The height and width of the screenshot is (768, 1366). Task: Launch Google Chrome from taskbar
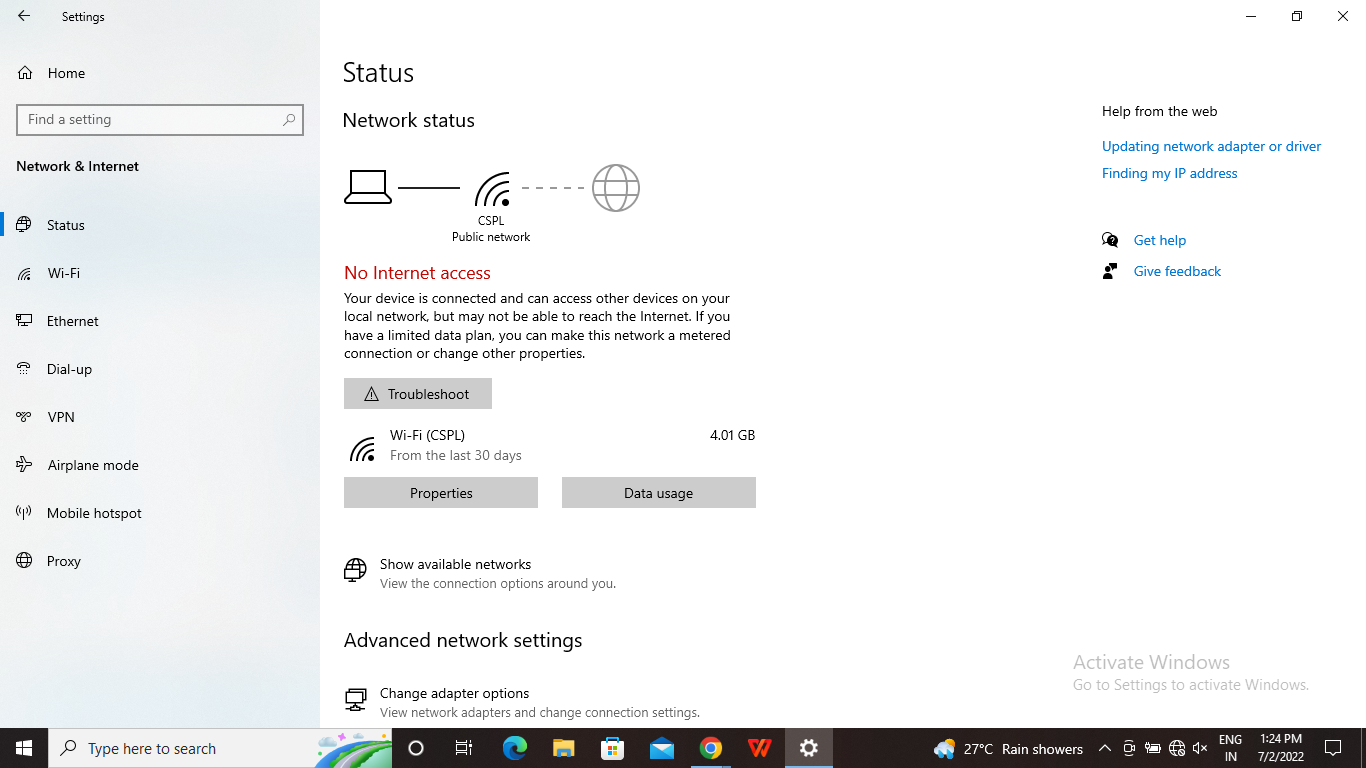710,748
